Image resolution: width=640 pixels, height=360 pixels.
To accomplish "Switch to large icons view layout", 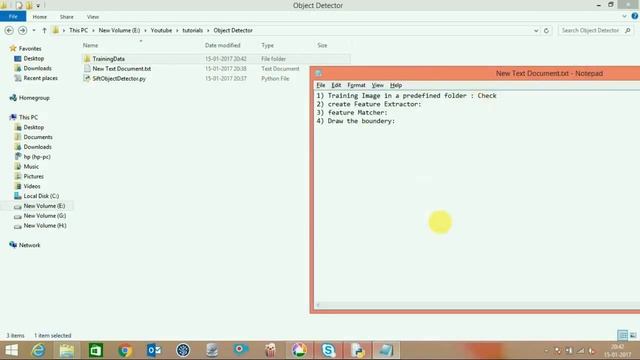I will coord(633,335).
